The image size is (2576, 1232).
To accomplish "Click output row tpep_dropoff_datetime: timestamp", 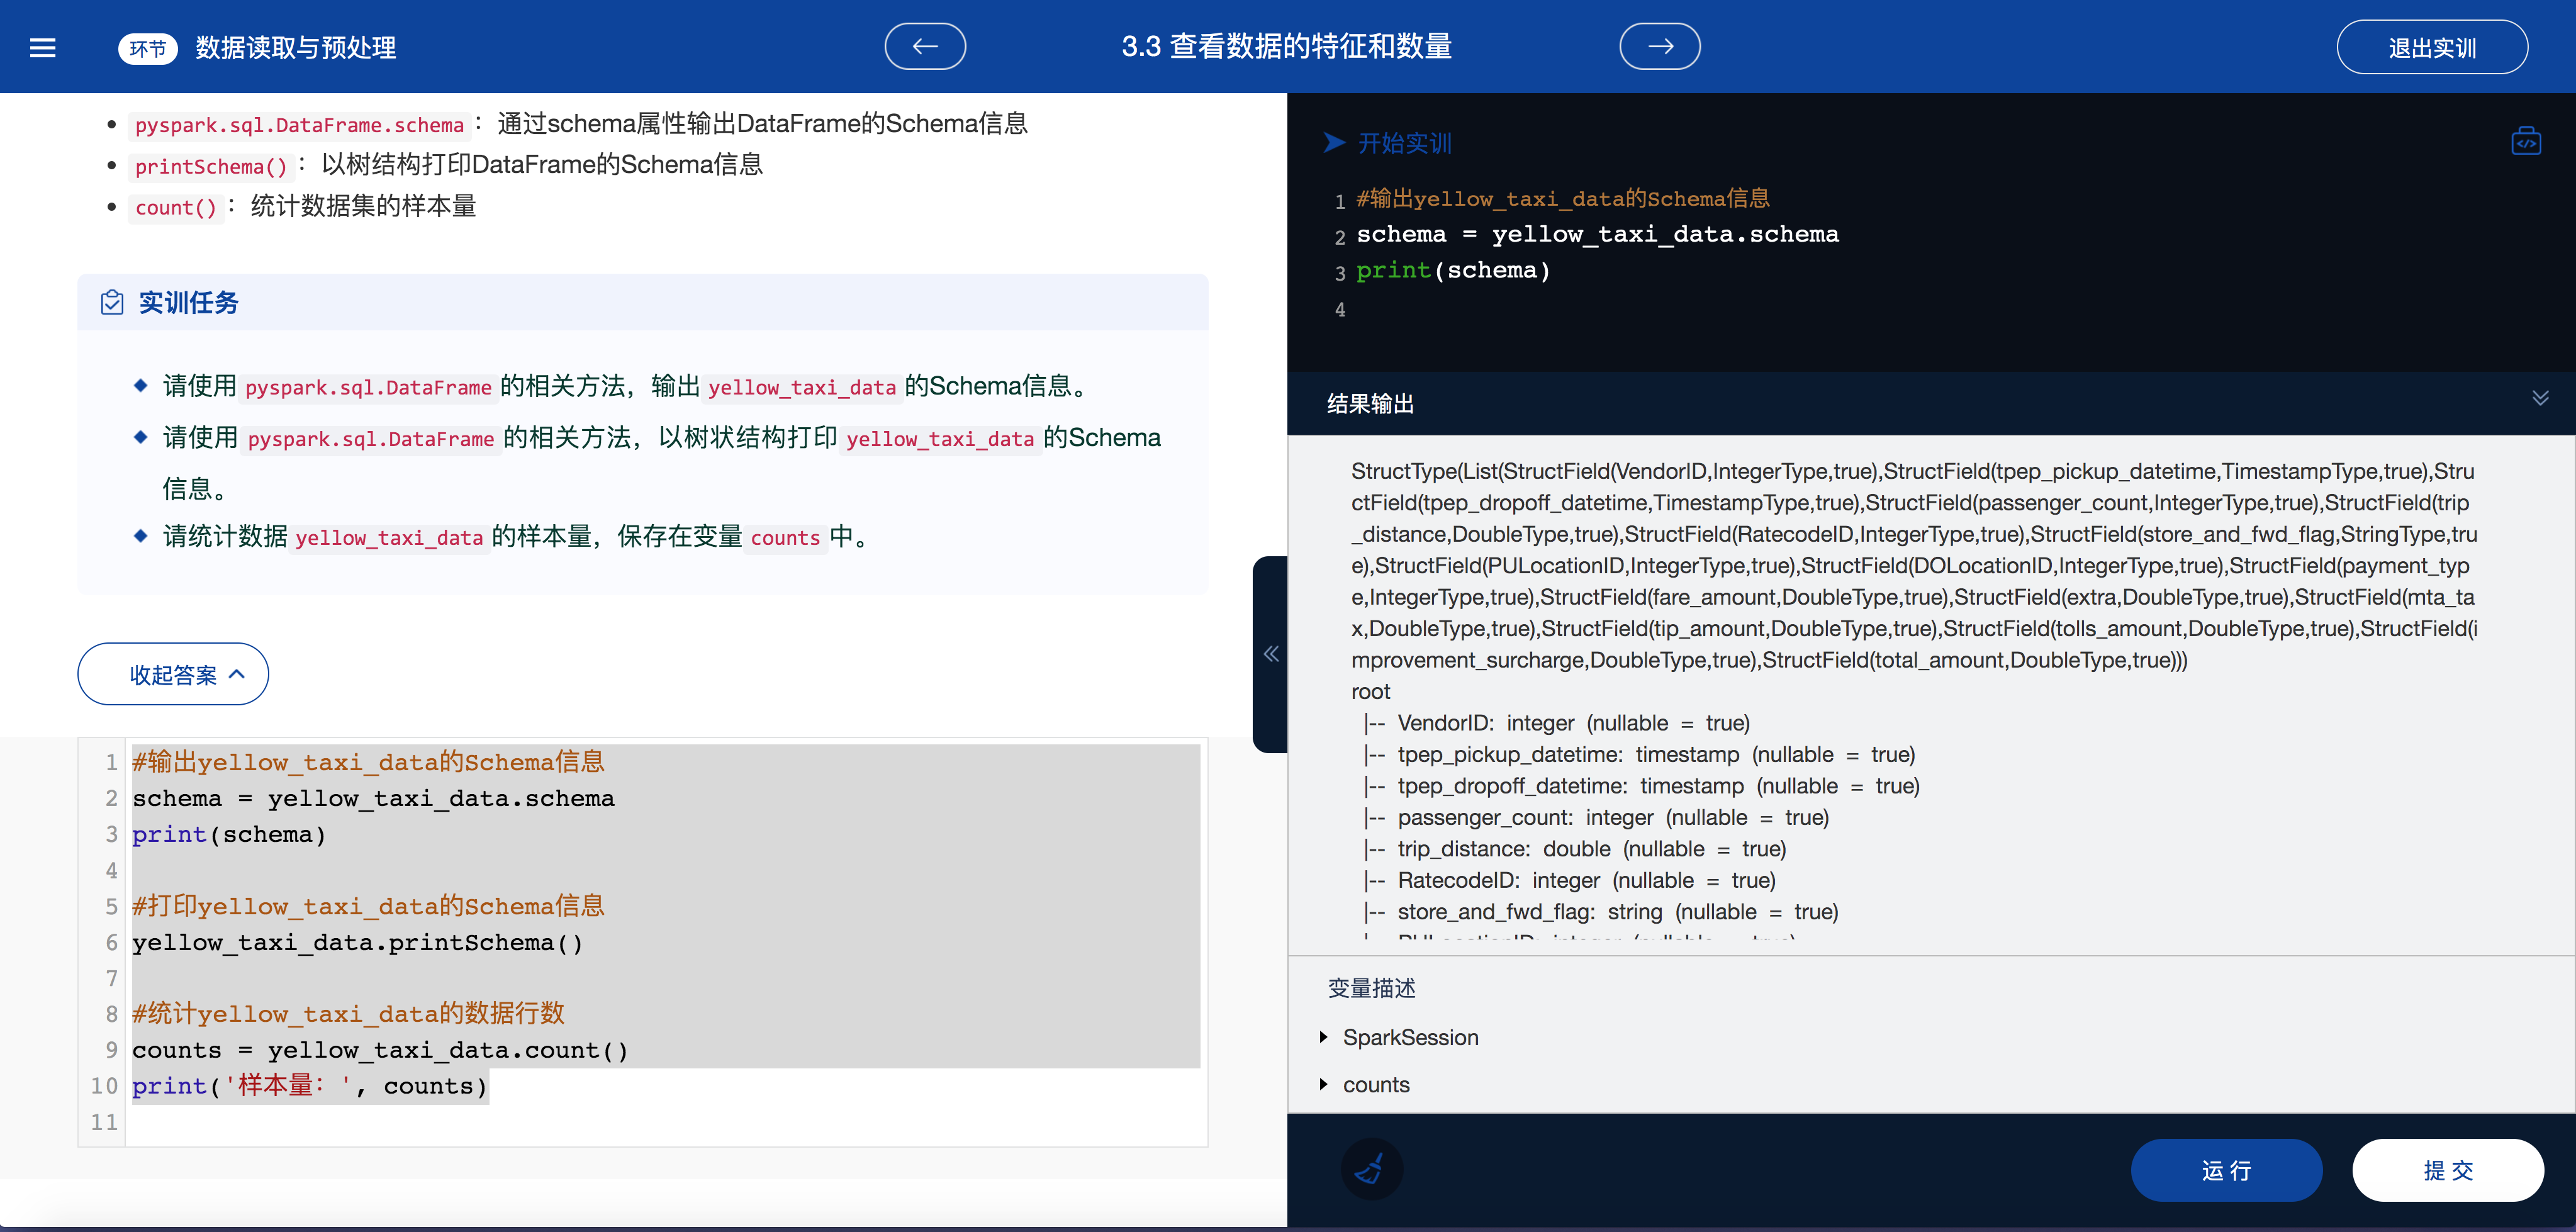I will (1641, 786).
